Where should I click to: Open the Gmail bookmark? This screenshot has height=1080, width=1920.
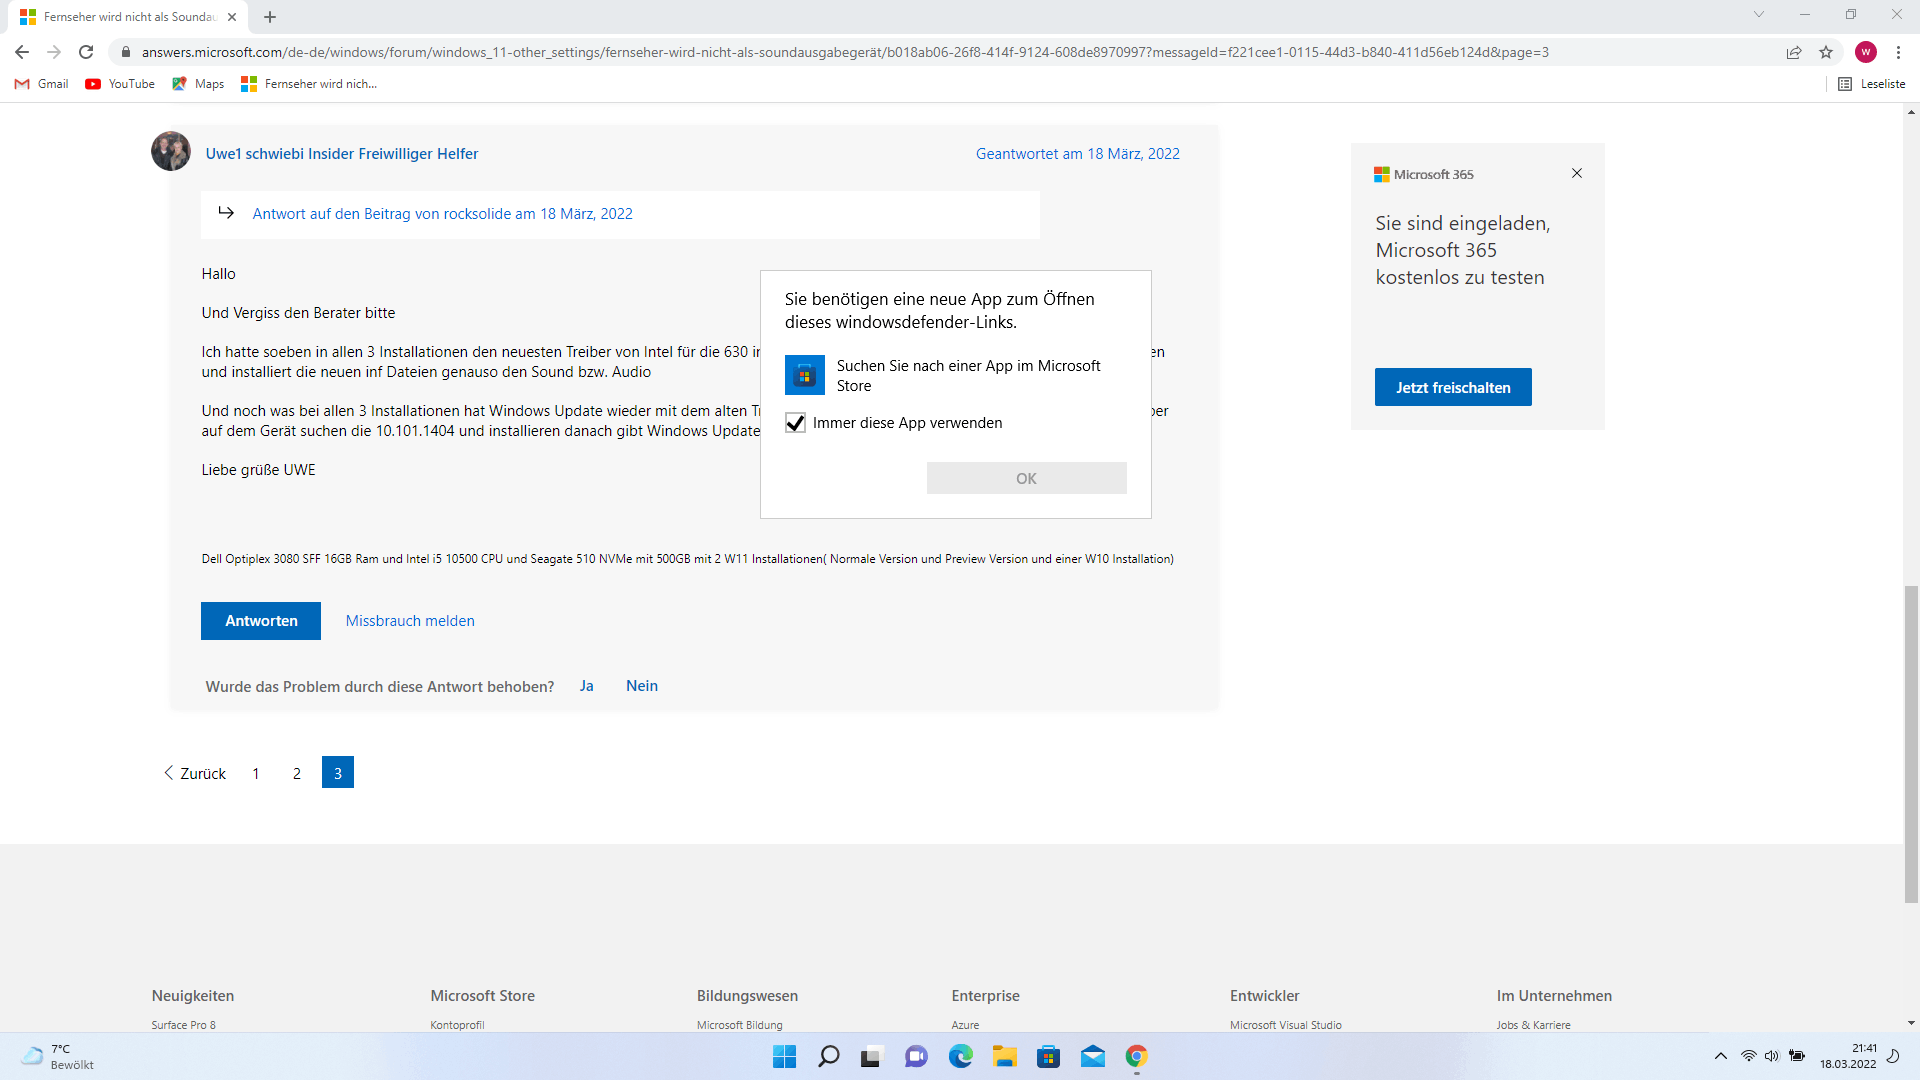[41, 84]
